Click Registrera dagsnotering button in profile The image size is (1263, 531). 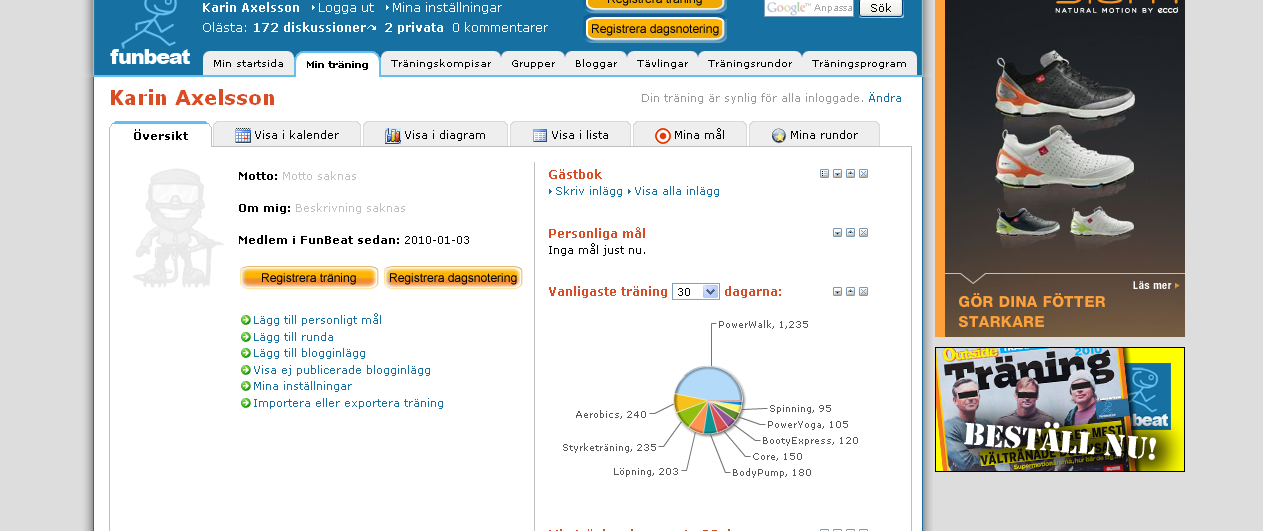[453, 278]
